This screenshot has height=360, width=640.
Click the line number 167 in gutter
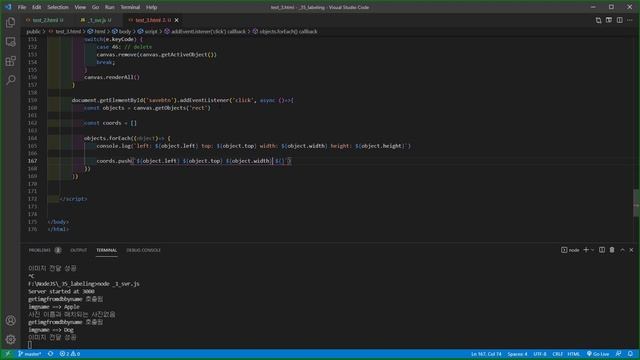(32, 161)
